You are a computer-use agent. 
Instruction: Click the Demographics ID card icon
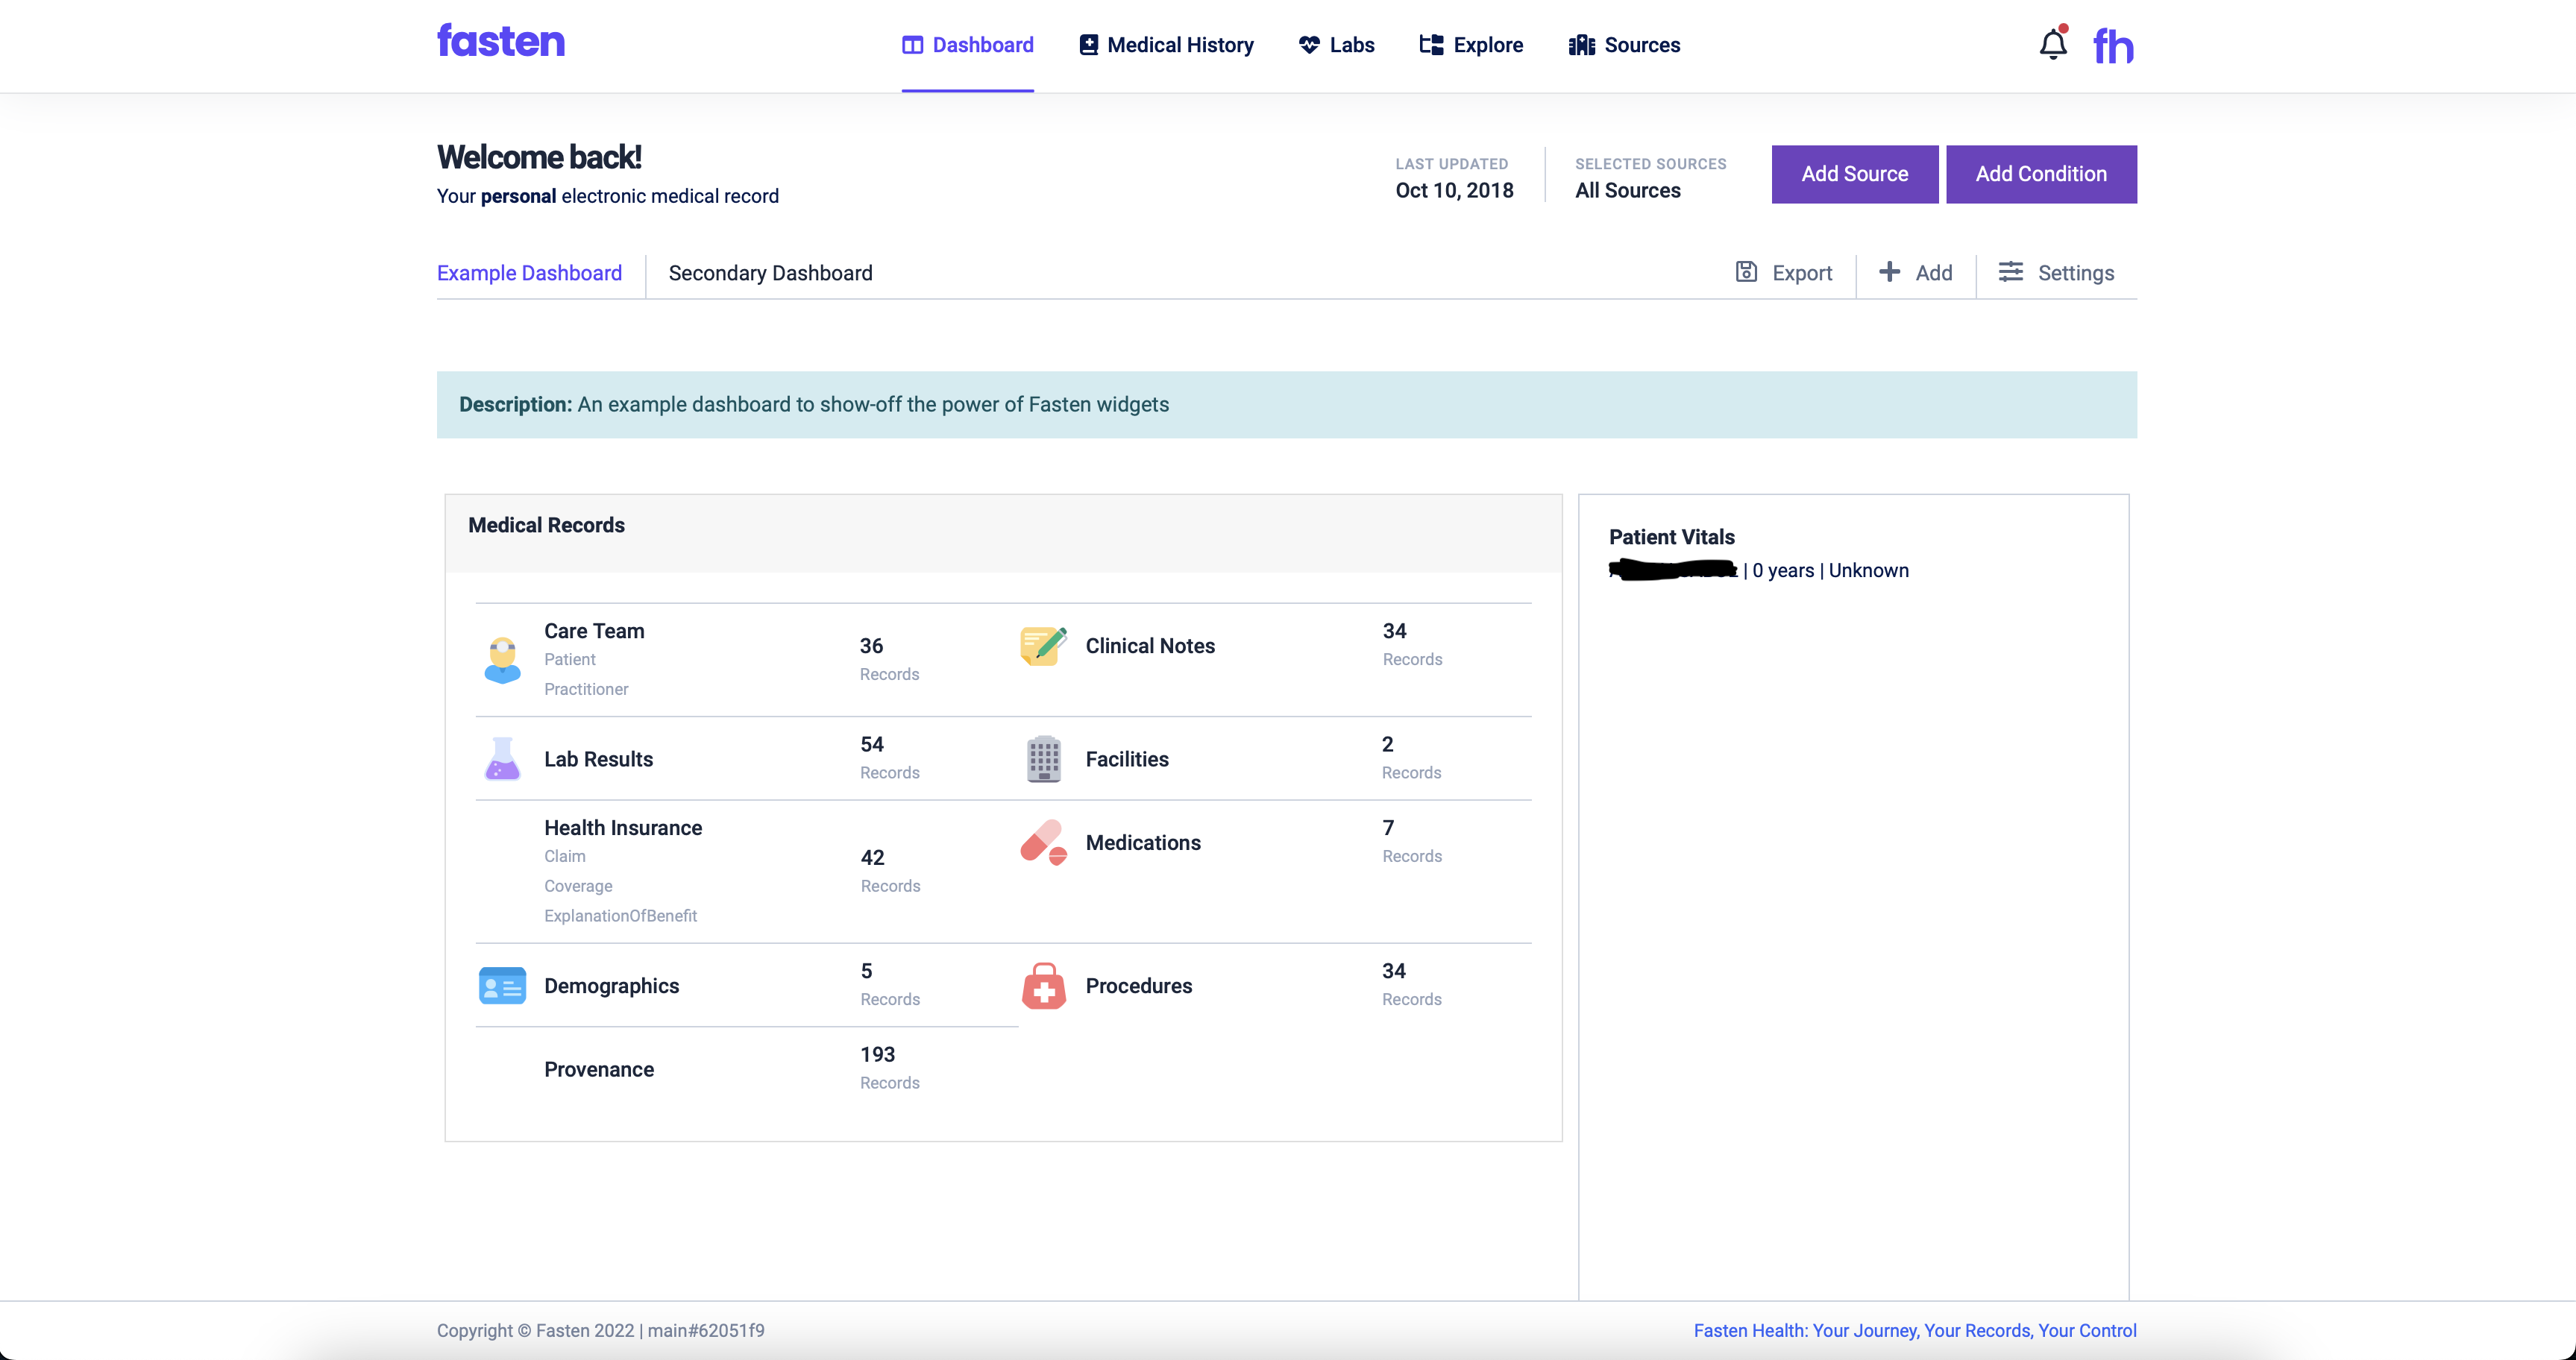coord(502,986)
